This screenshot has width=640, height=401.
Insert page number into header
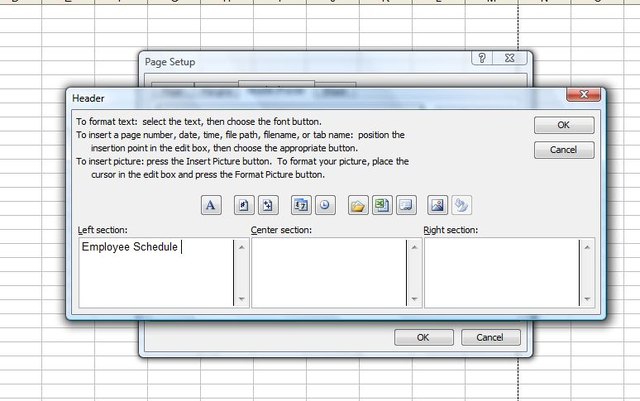[x=244, y=205]
